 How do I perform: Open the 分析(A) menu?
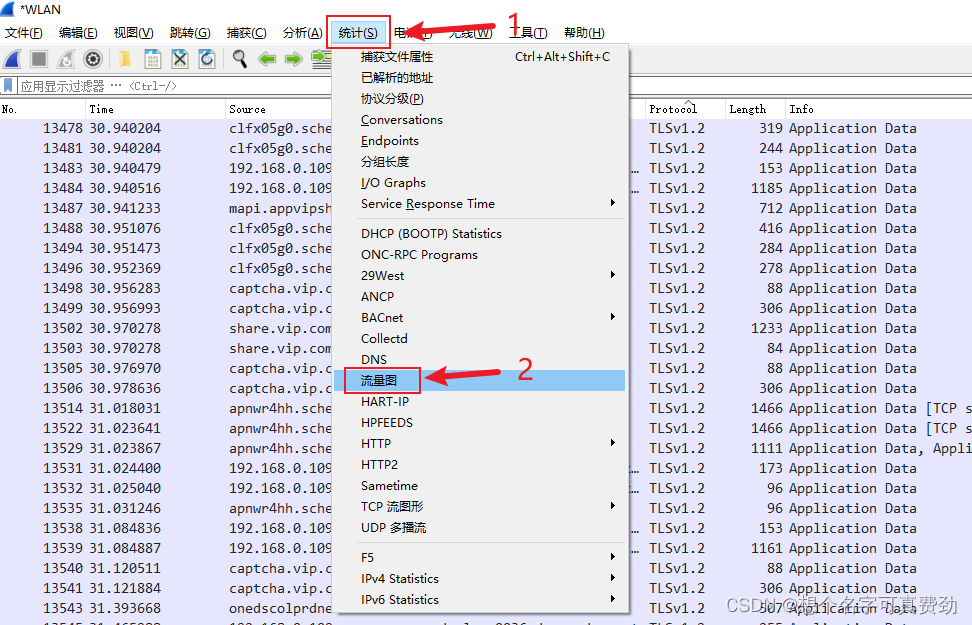click(x=303, y=33)
